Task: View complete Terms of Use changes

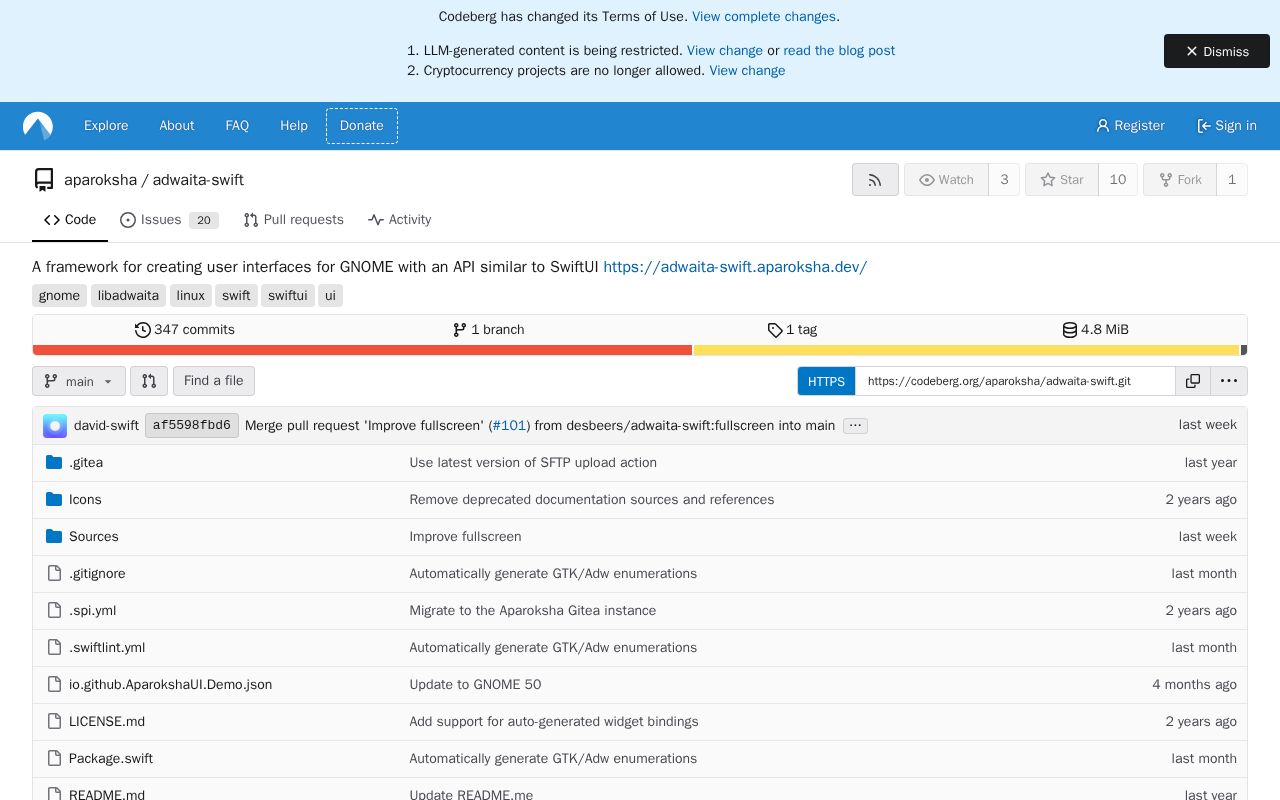Action: coord(764,17)
